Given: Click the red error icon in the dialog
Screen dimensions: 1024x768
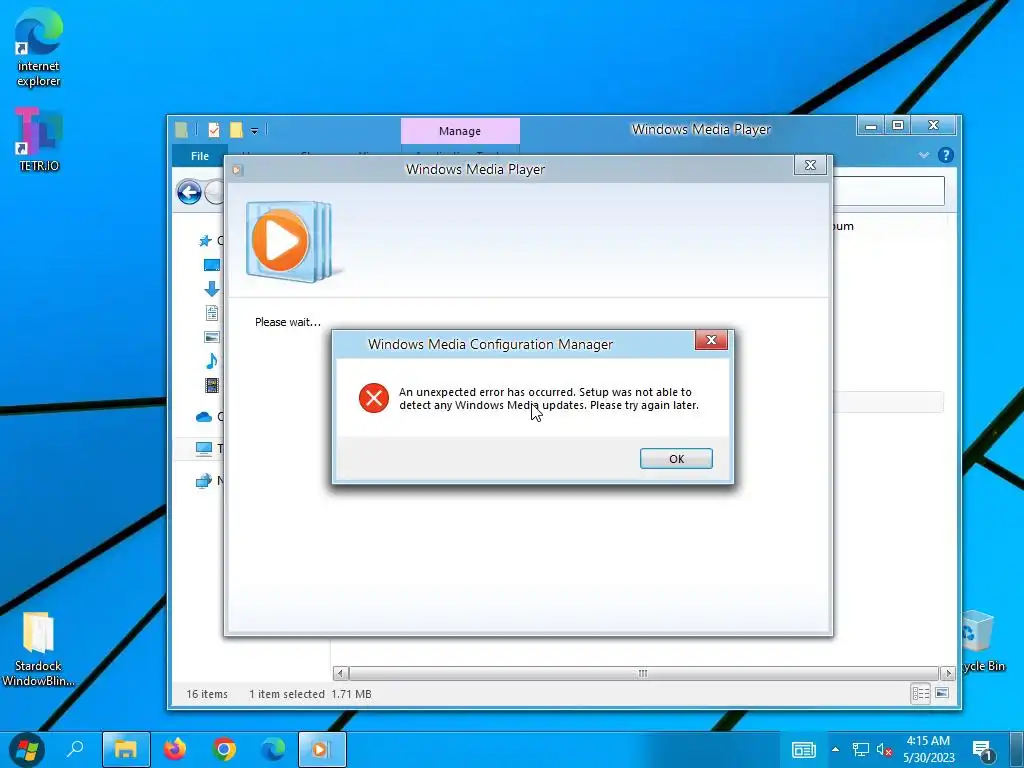Looking at the screenshot, I should [374, 398].
